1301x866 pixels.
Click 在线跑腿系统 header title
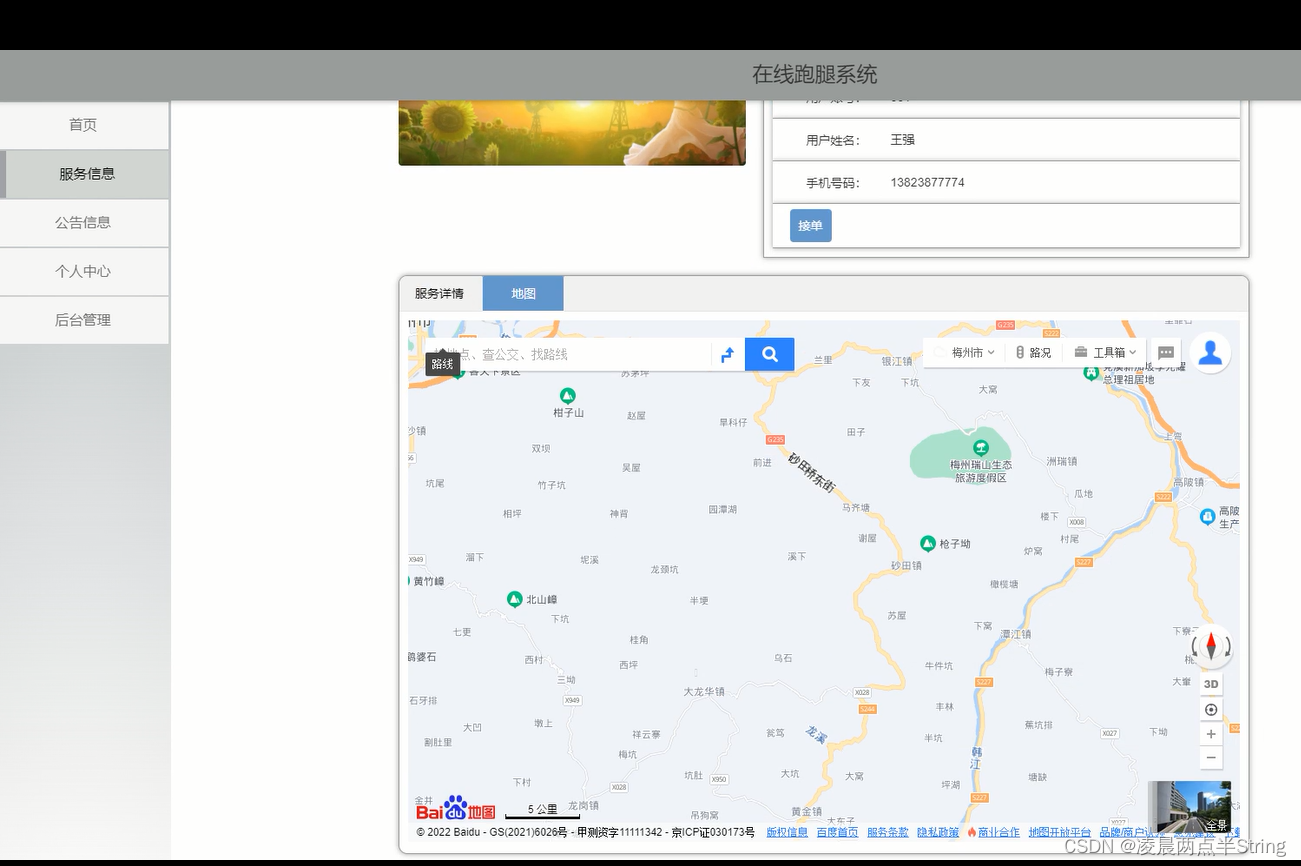tap(814, 74)
